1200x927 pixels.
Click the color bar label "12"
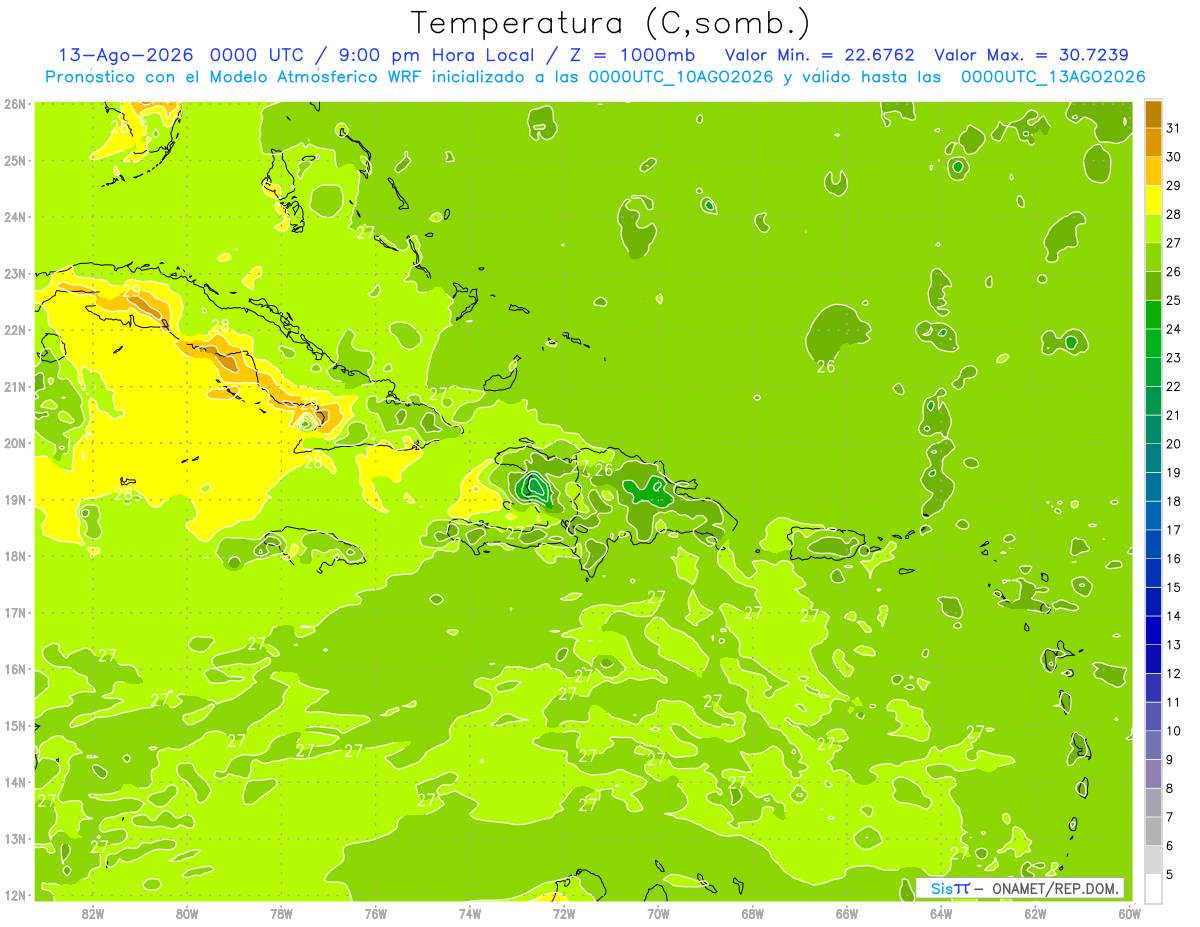tap(1173, 673)
